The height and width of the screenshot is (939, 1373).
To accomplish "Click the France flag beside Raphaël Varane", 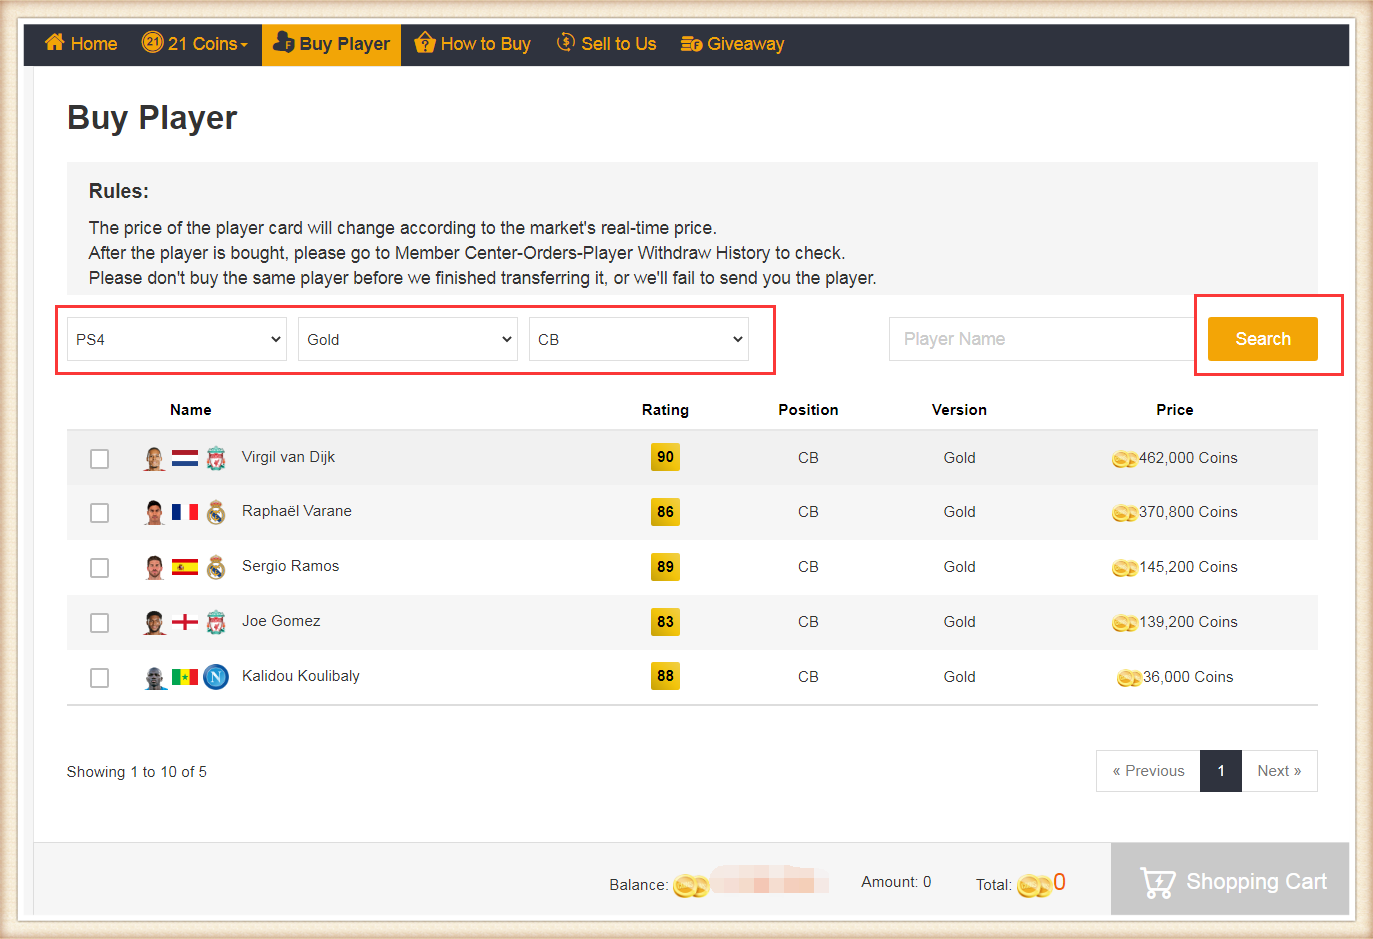I will (185, 512).
